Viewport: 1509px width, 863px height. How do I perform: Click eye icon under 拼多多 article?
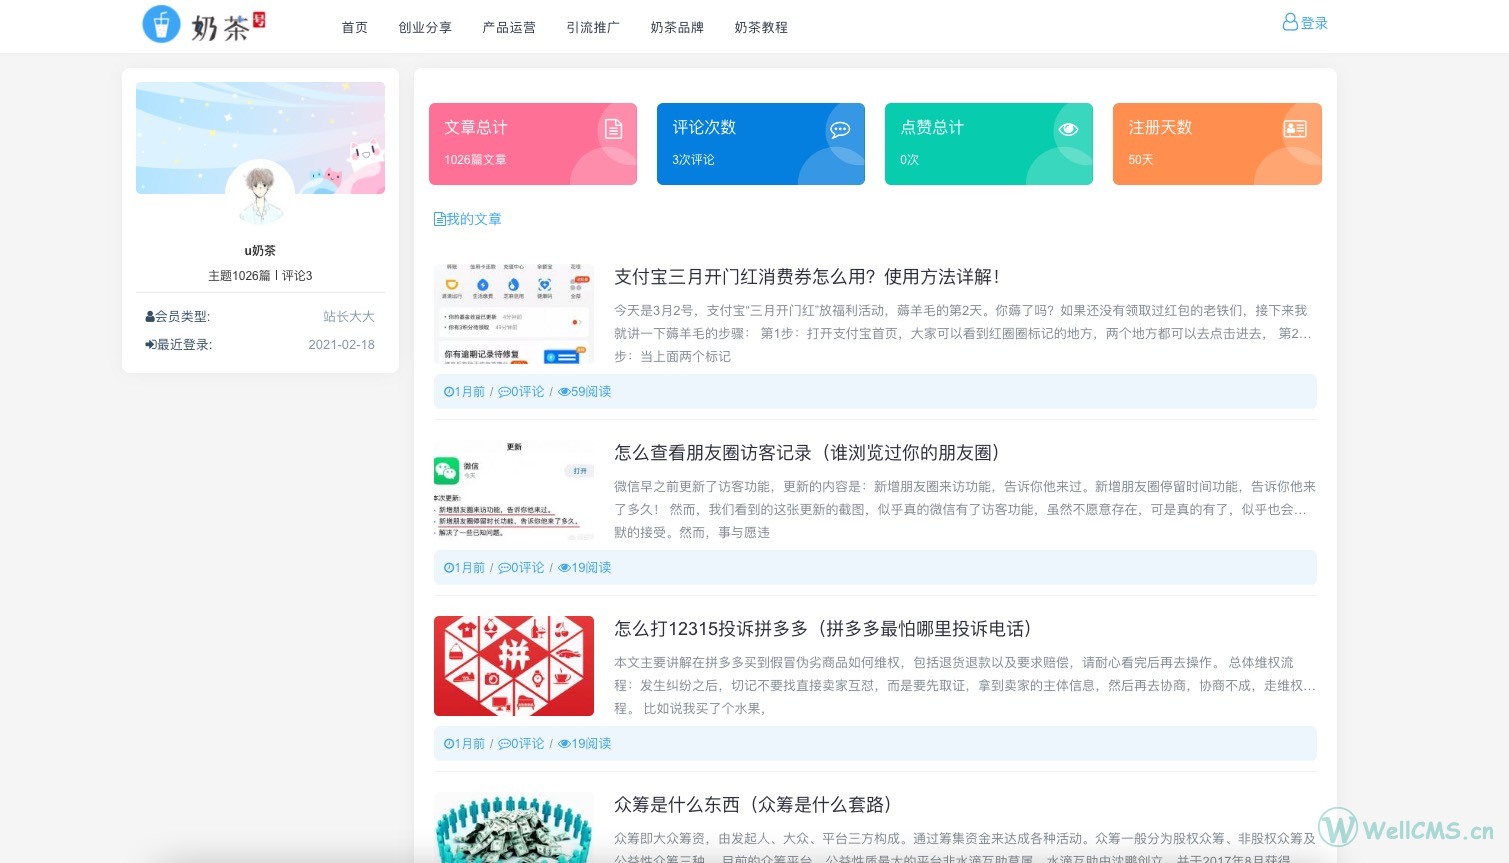point(564,744)
